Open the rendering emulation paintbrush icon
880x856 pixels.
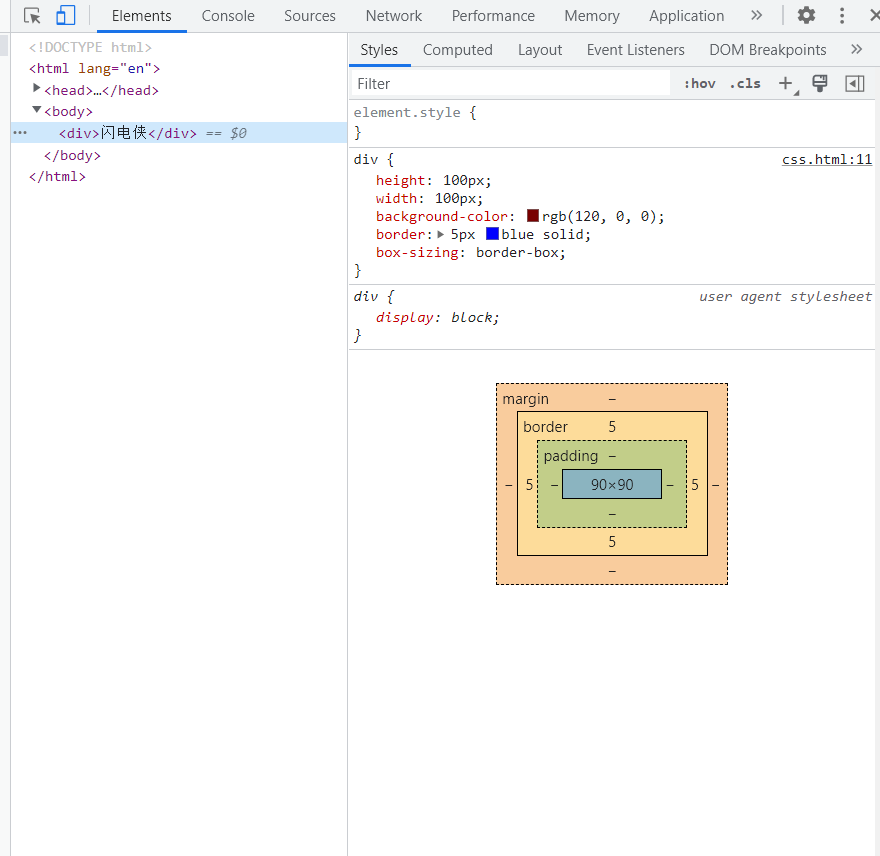pos(820,84)
